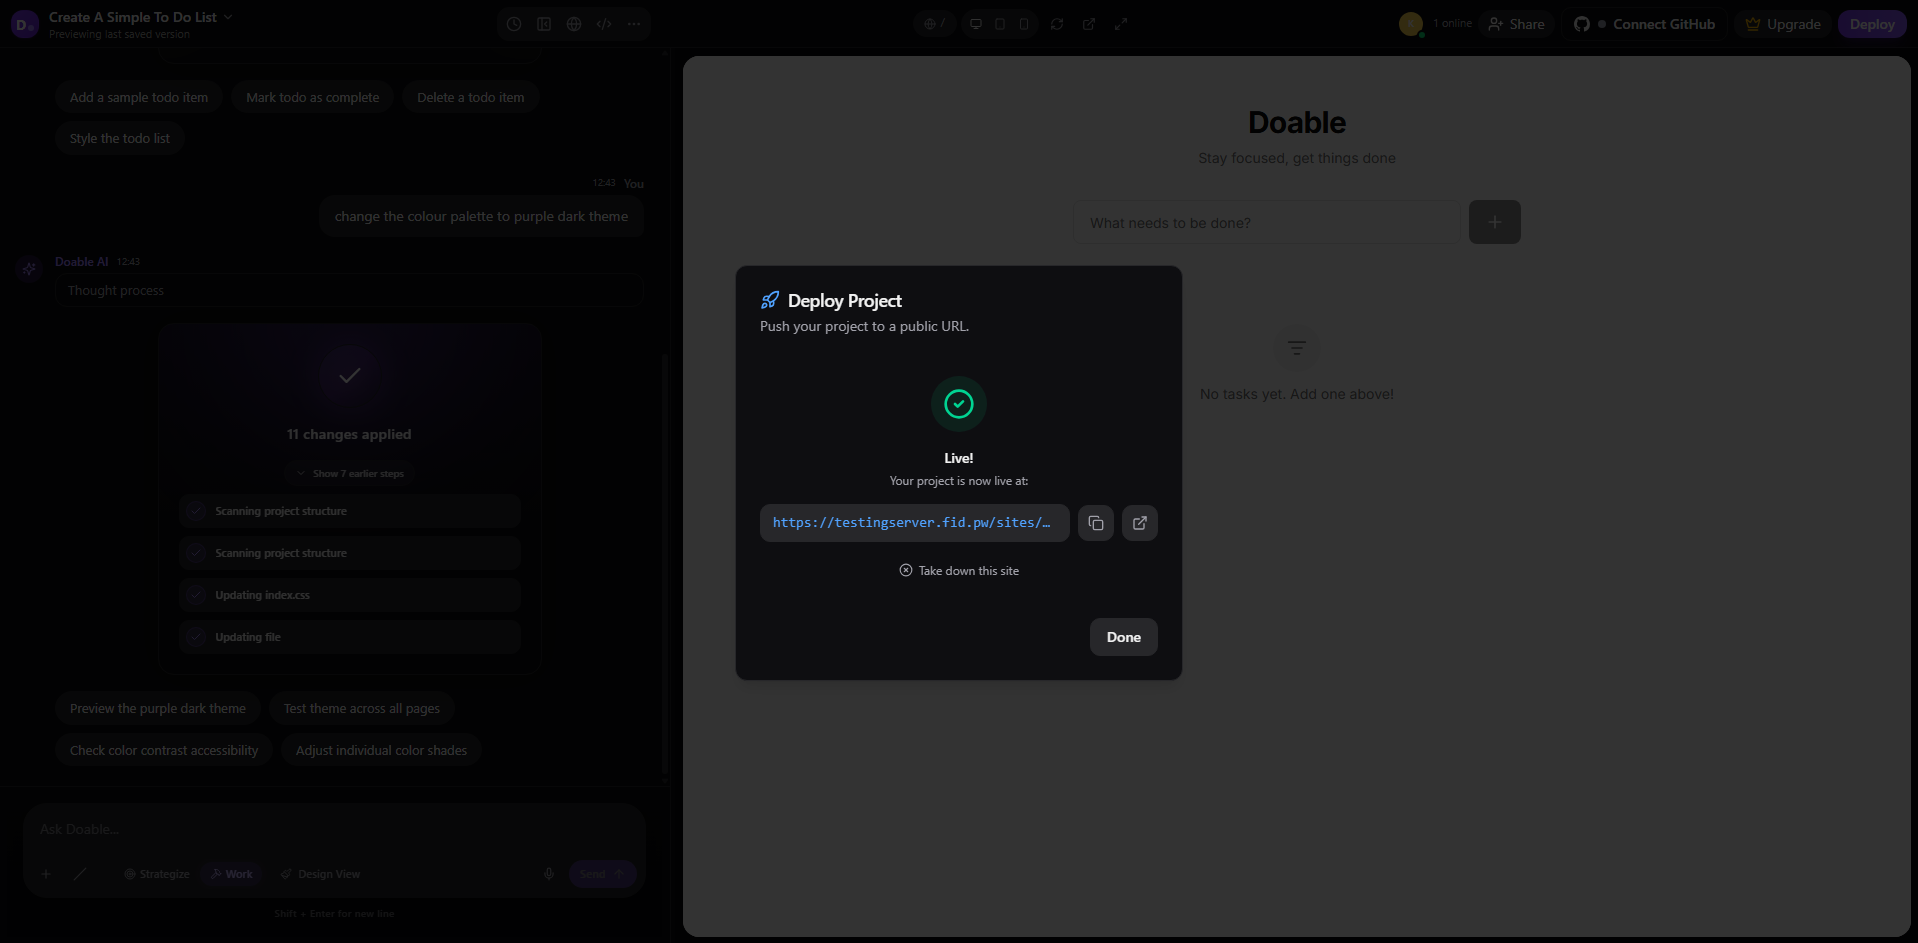Click the empty tasks list icon

point(1297,348)
